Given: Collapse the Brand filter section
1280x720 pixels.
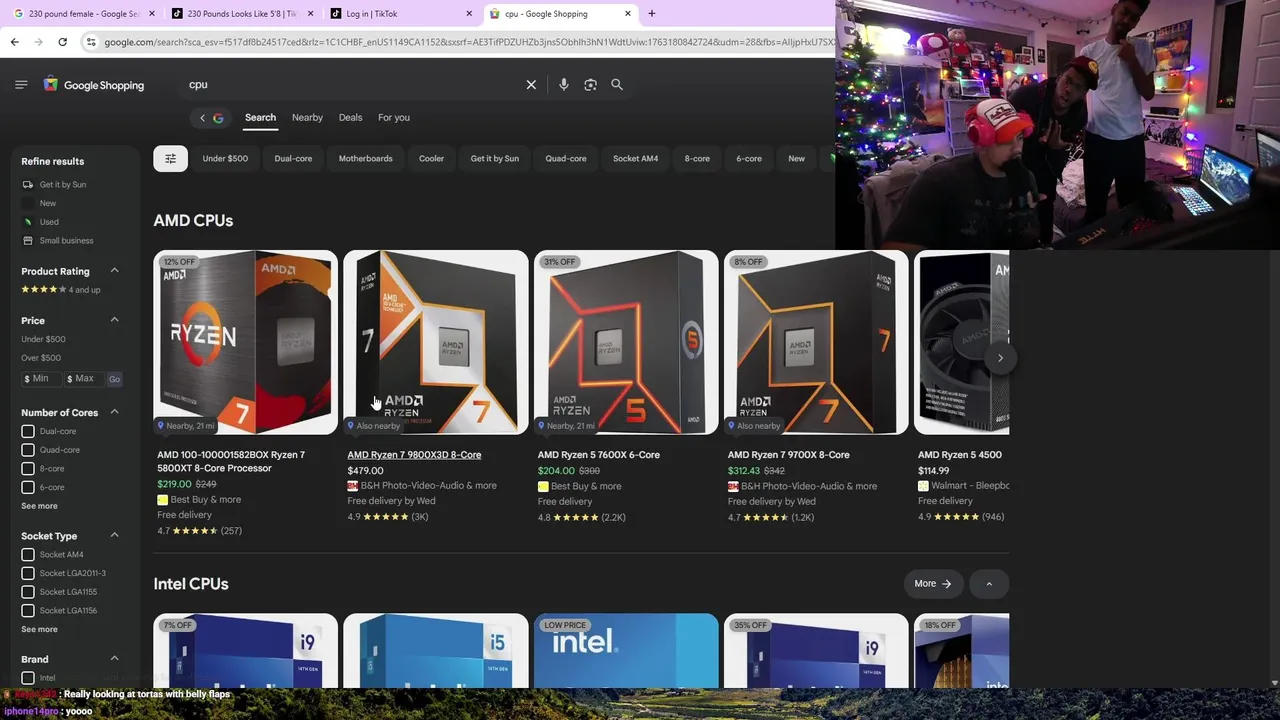Looking at the screenshot, I should point(114,659).
